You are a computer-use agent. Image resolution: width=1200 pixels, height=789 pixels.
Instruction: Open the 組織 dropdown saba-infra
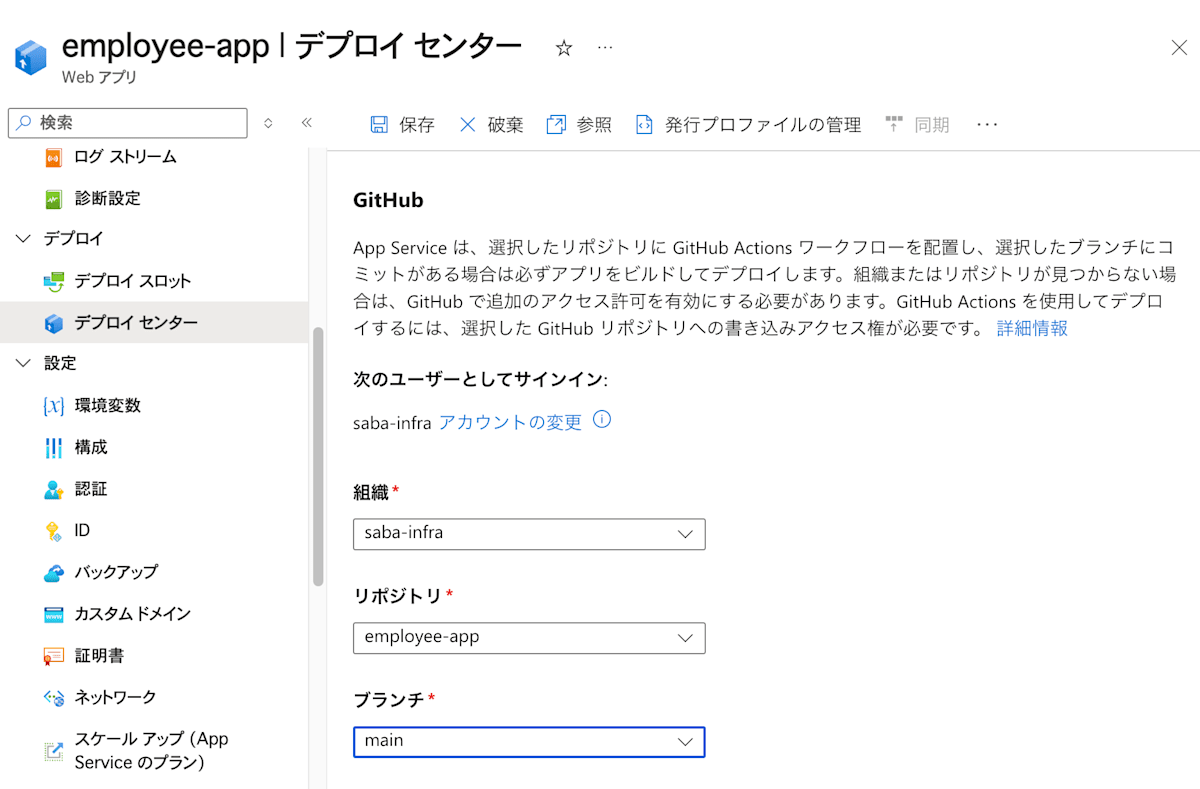[529, 533]
